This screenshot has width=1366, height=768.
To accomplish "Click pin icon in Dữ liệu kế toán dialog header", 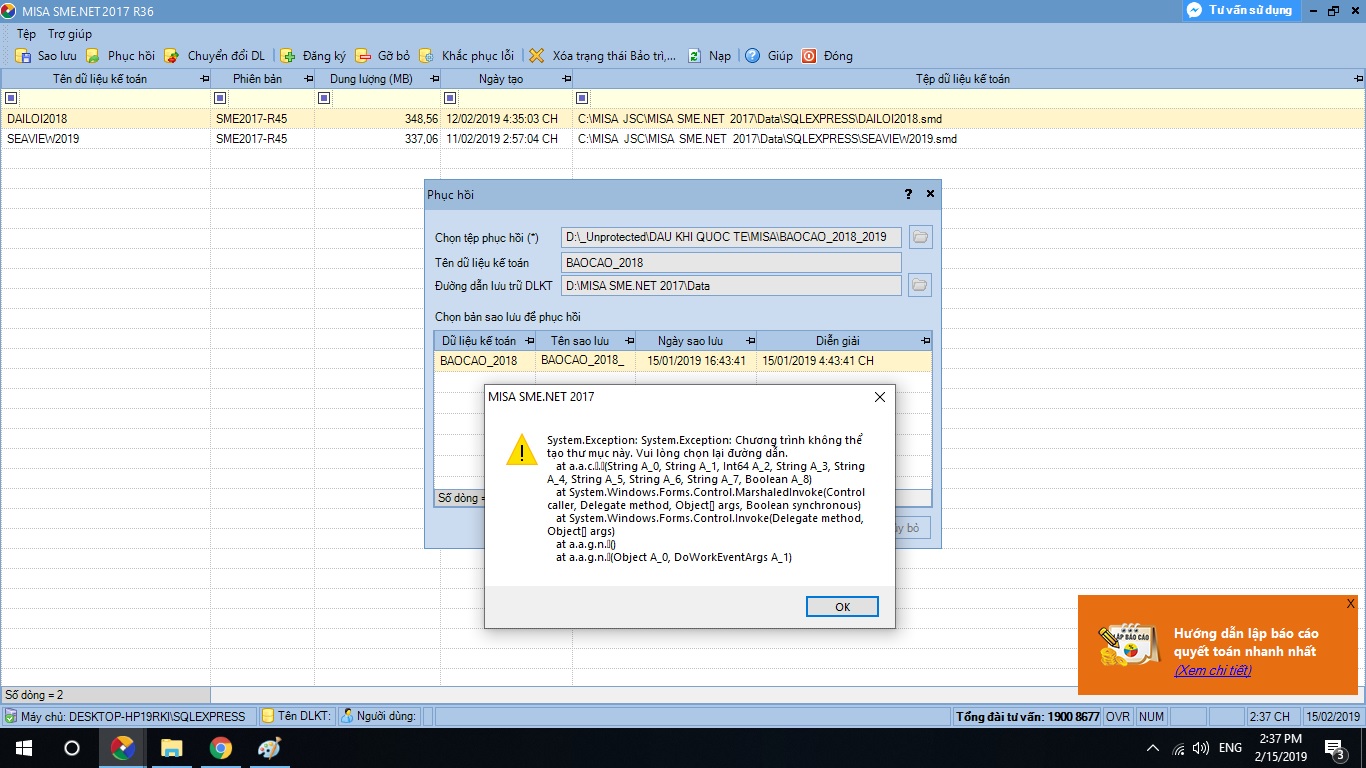I will (x=528, y=341).
